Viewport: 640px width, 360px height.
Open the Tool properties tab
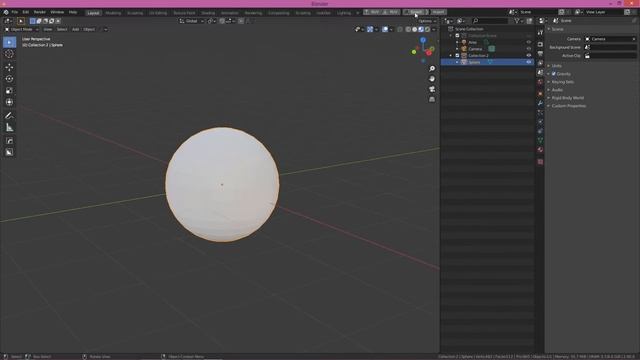540,33
